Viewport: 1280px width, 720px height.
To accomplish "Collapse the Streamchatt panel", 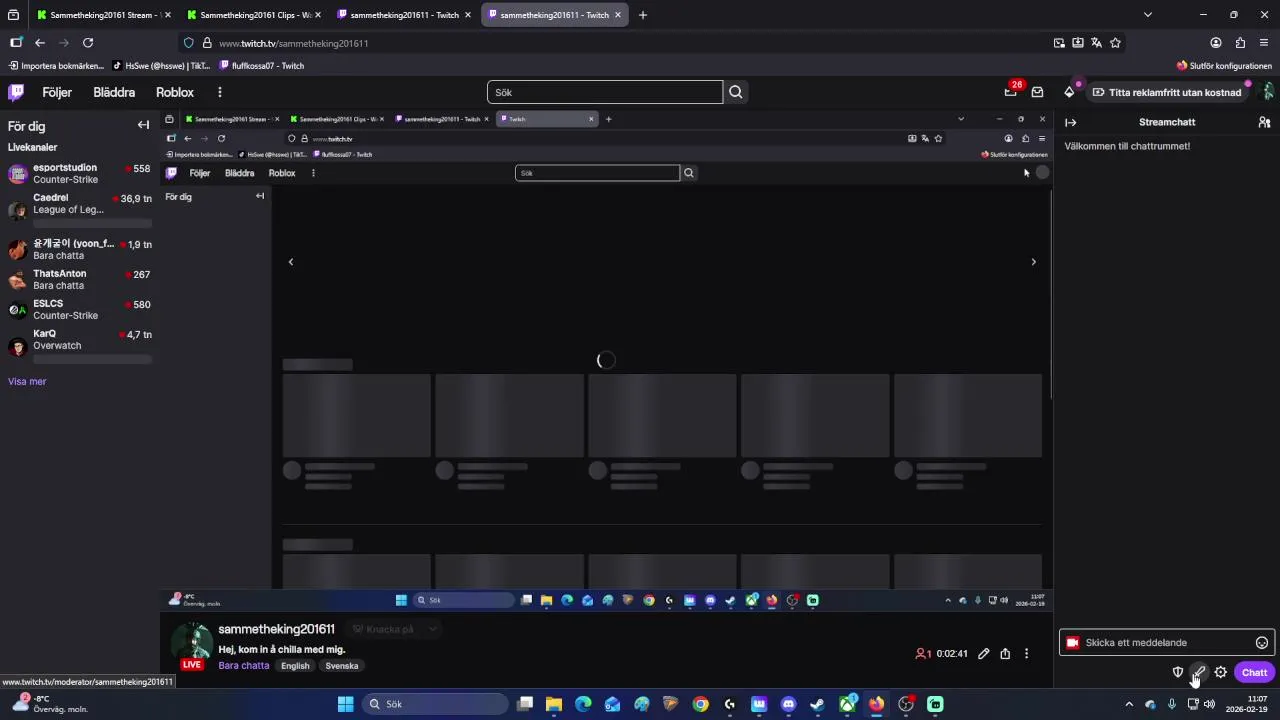I will [x=1070, y=122].
